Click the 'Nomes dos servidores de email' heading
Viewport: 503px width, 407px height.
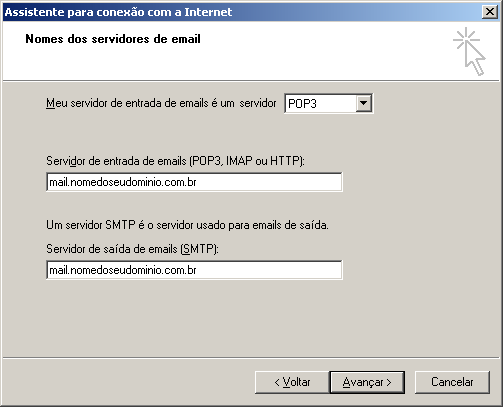point(113,39)
